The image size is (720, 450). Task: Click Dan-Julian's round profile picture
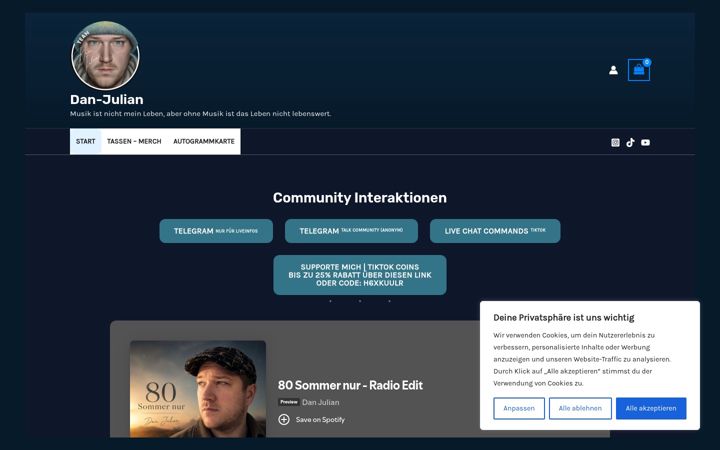tap(105, 56)
